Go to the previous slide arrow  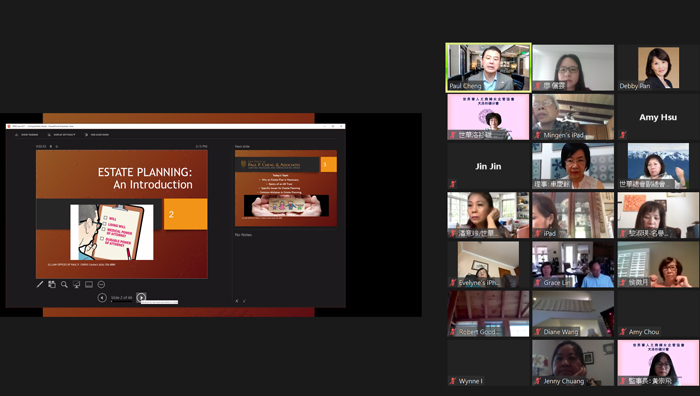102,297
